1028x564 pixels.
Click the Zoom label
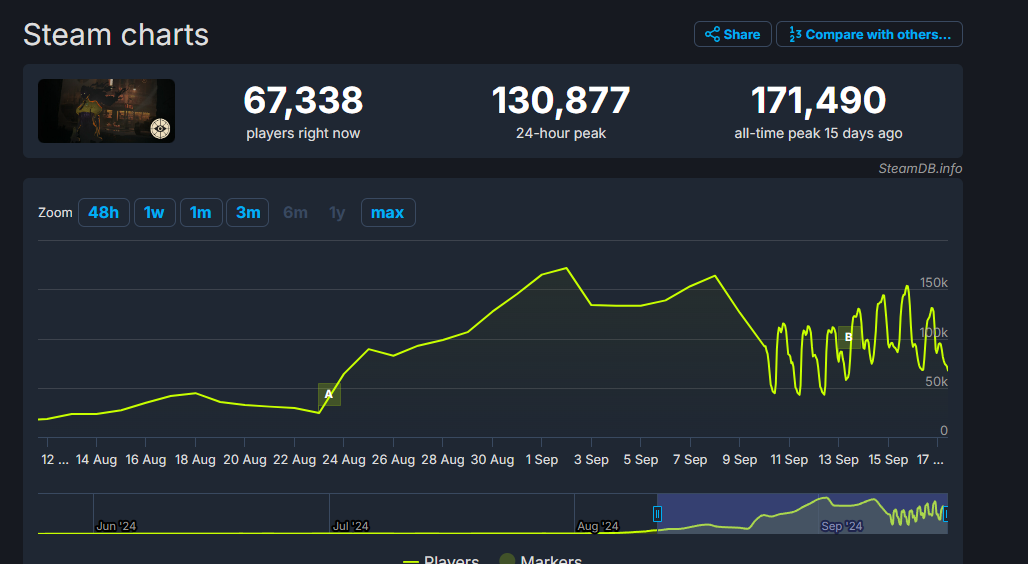(x=55, y=212)
